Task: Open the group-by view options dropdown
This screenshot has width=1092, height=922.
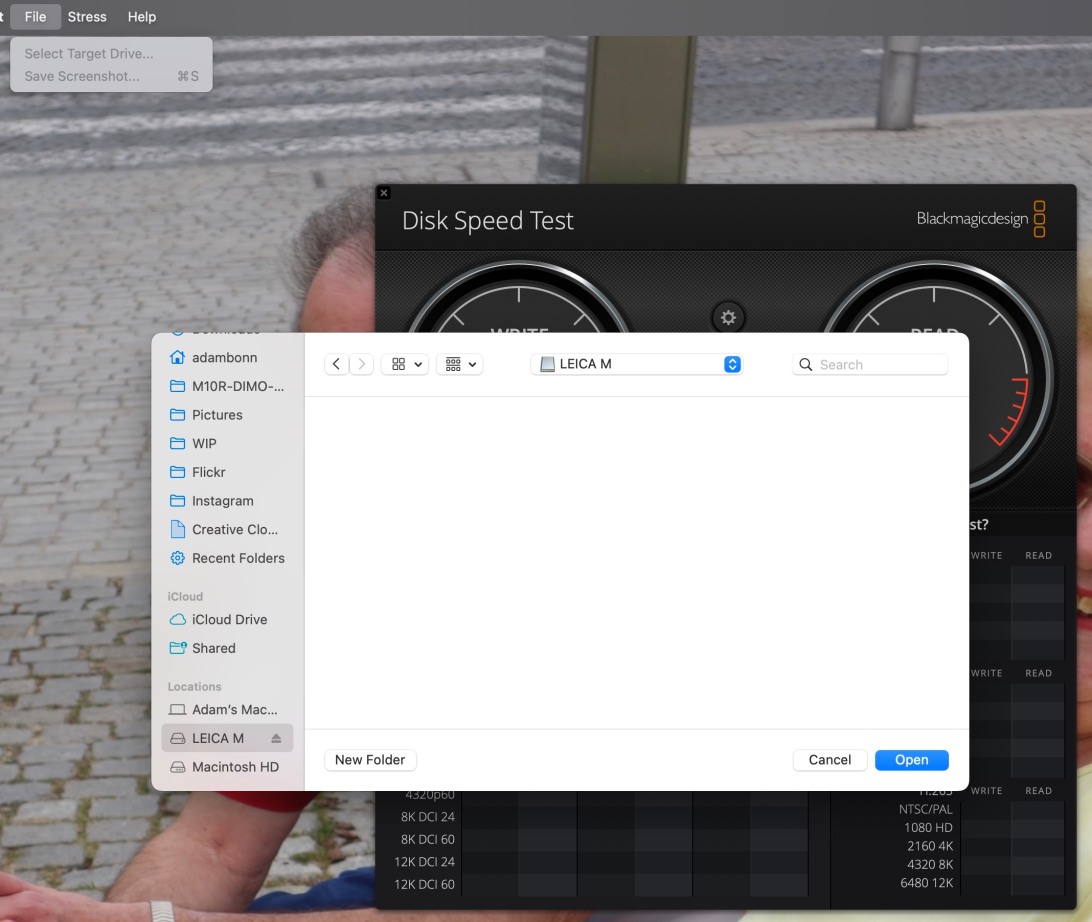Action: (460, 365)
